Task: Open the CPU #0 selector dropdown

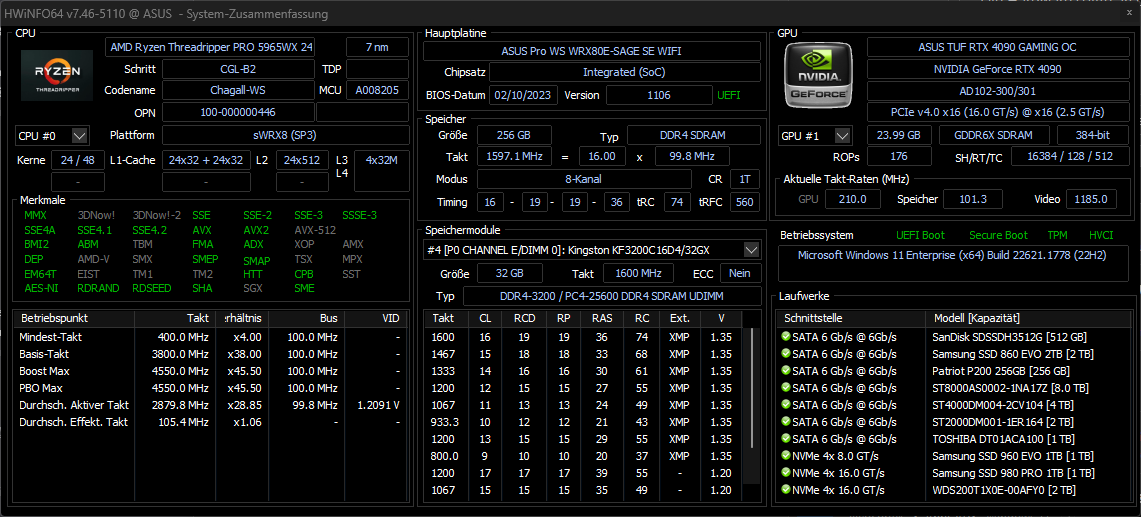Action: pos(80,135)
